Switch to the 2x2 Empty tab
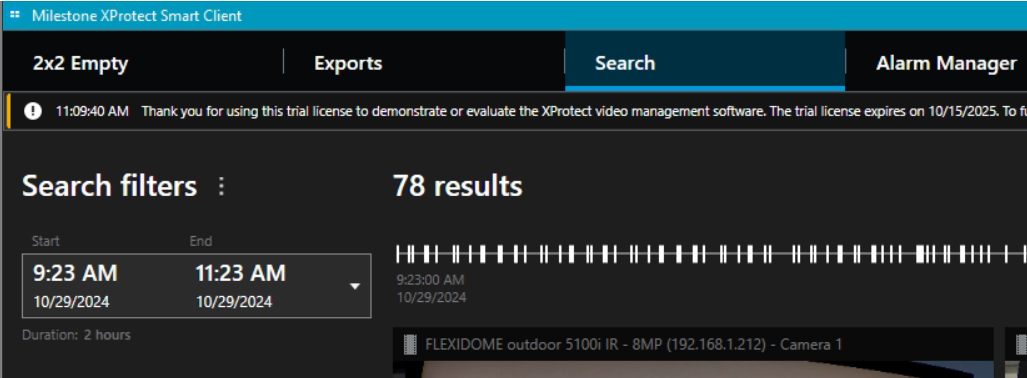1027x378 pixels. coord(81,64)
